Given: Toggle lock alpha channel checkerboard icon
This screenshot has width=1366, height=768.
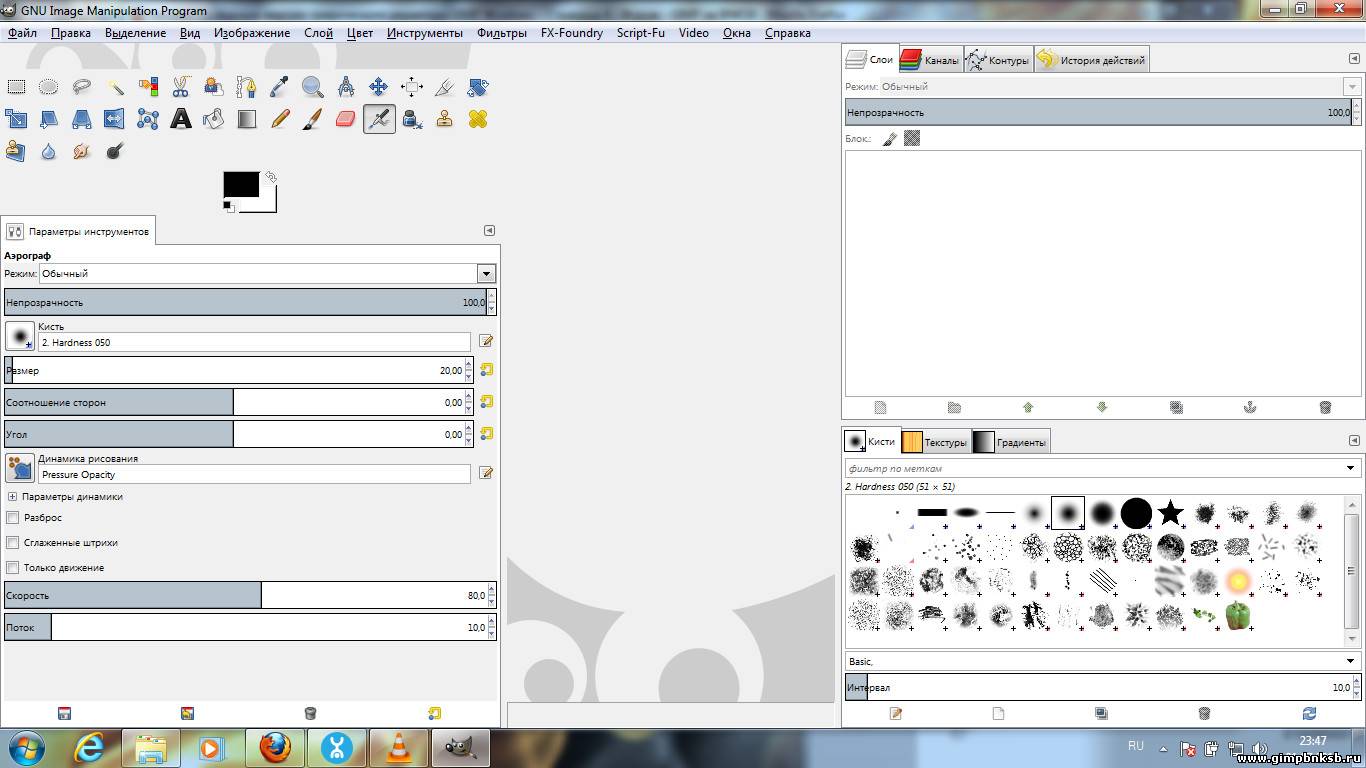Looking at the screenshot, I should pos(912,139).
